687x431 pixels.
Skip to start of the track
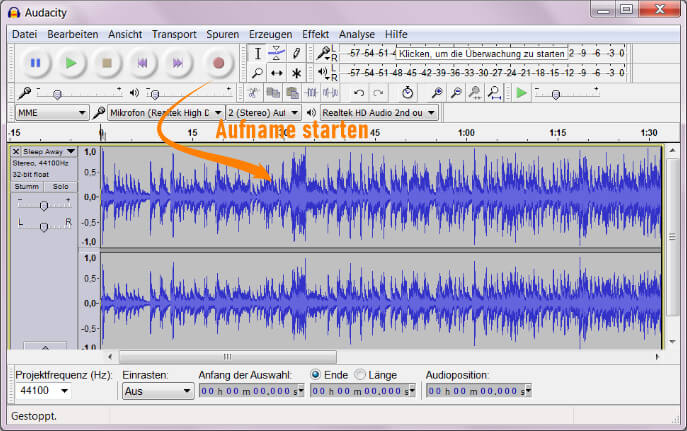pyautogui.click(x=143, y=63)
